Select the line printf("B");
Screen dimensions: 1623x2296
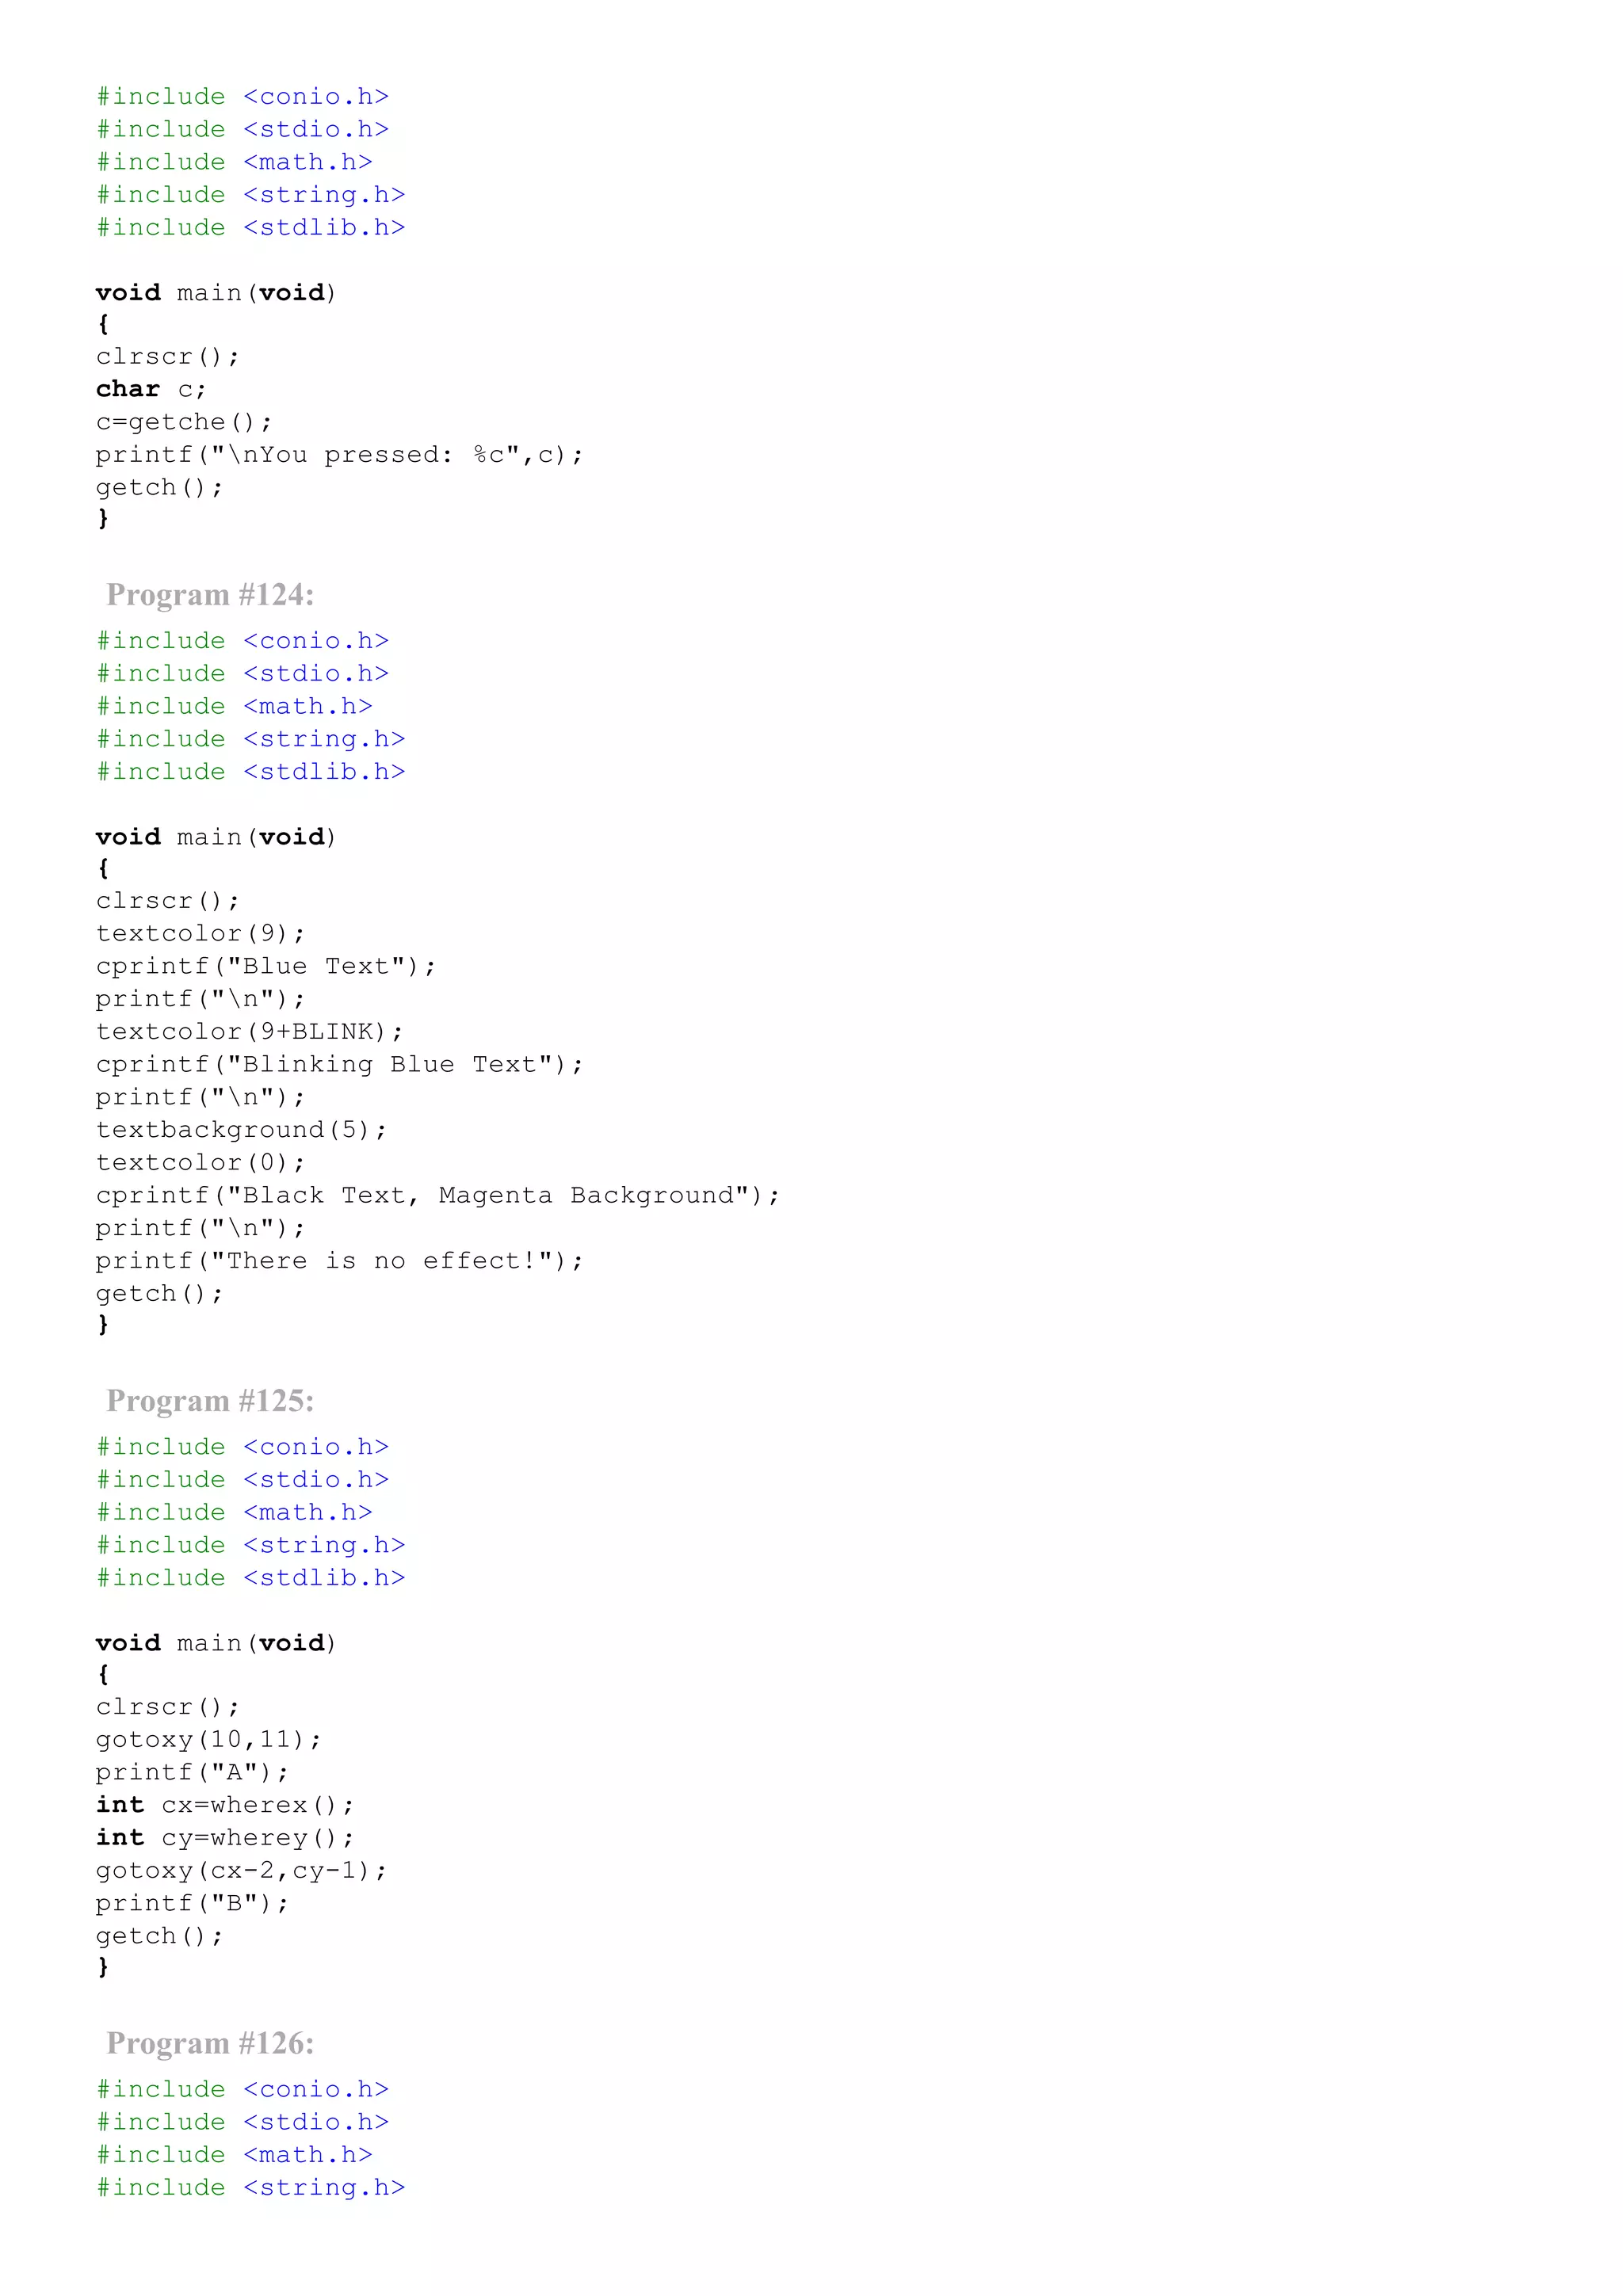point(193,1903)
